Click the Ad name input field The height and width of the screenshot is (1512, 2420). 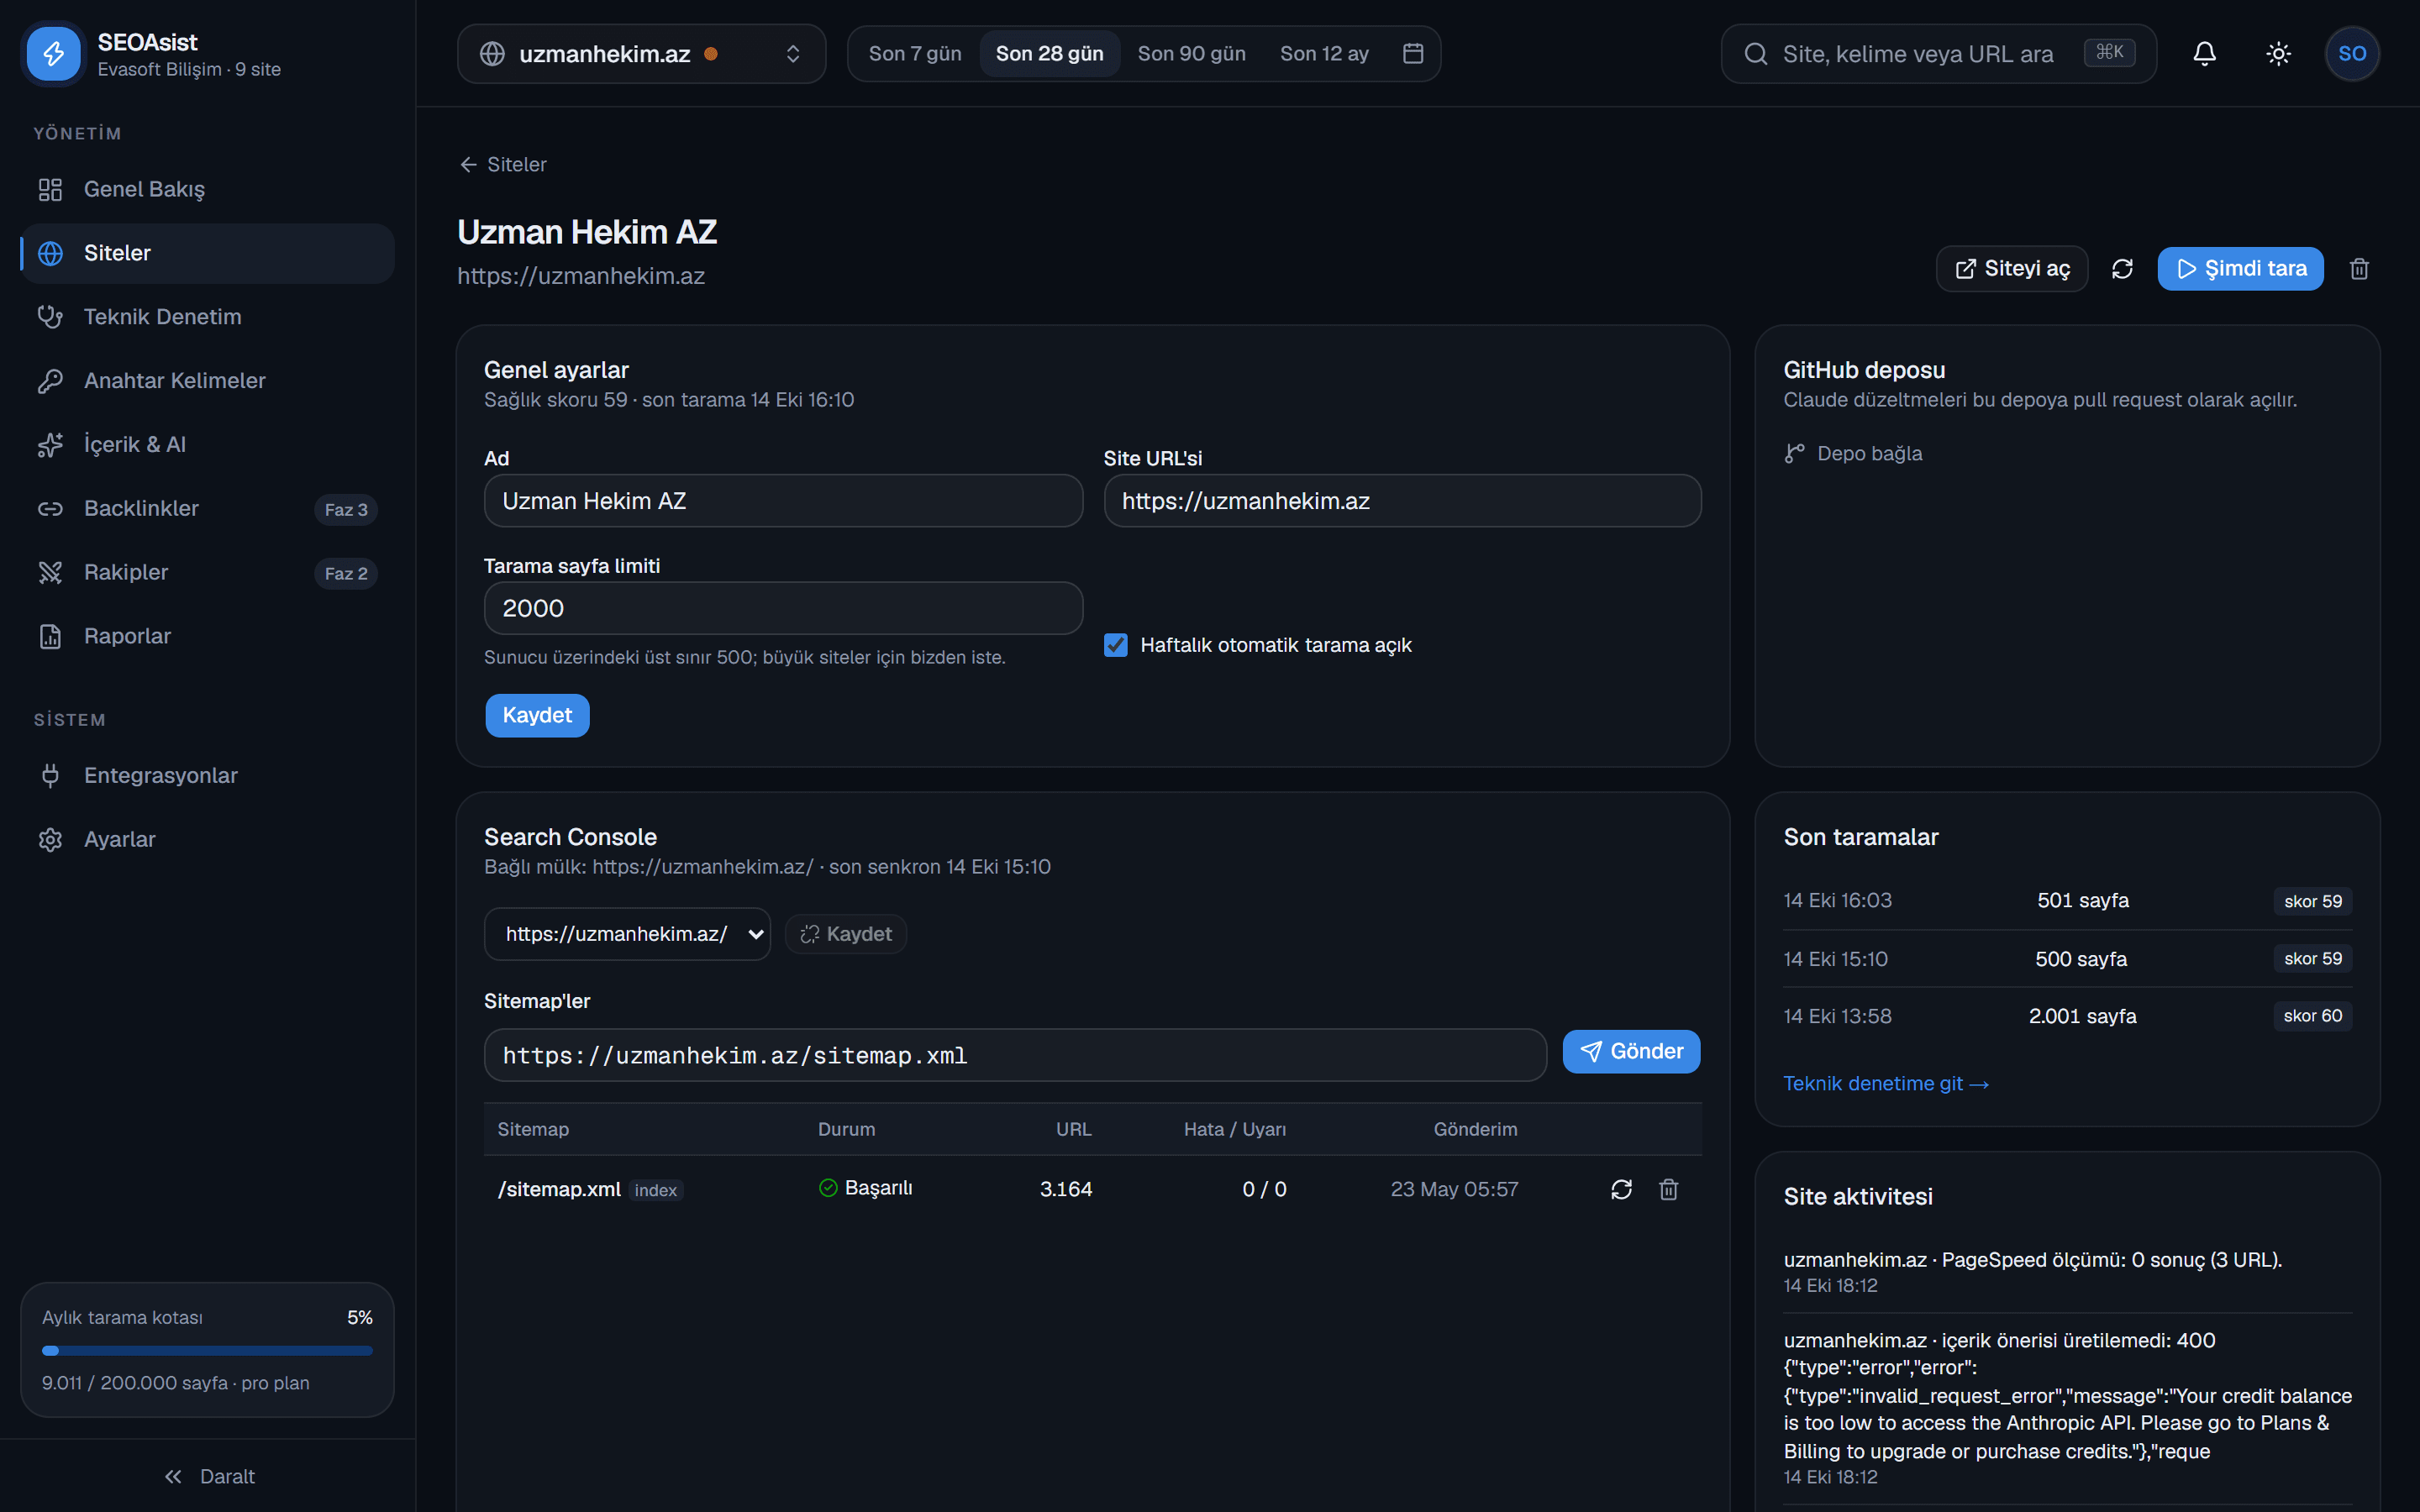783,501
